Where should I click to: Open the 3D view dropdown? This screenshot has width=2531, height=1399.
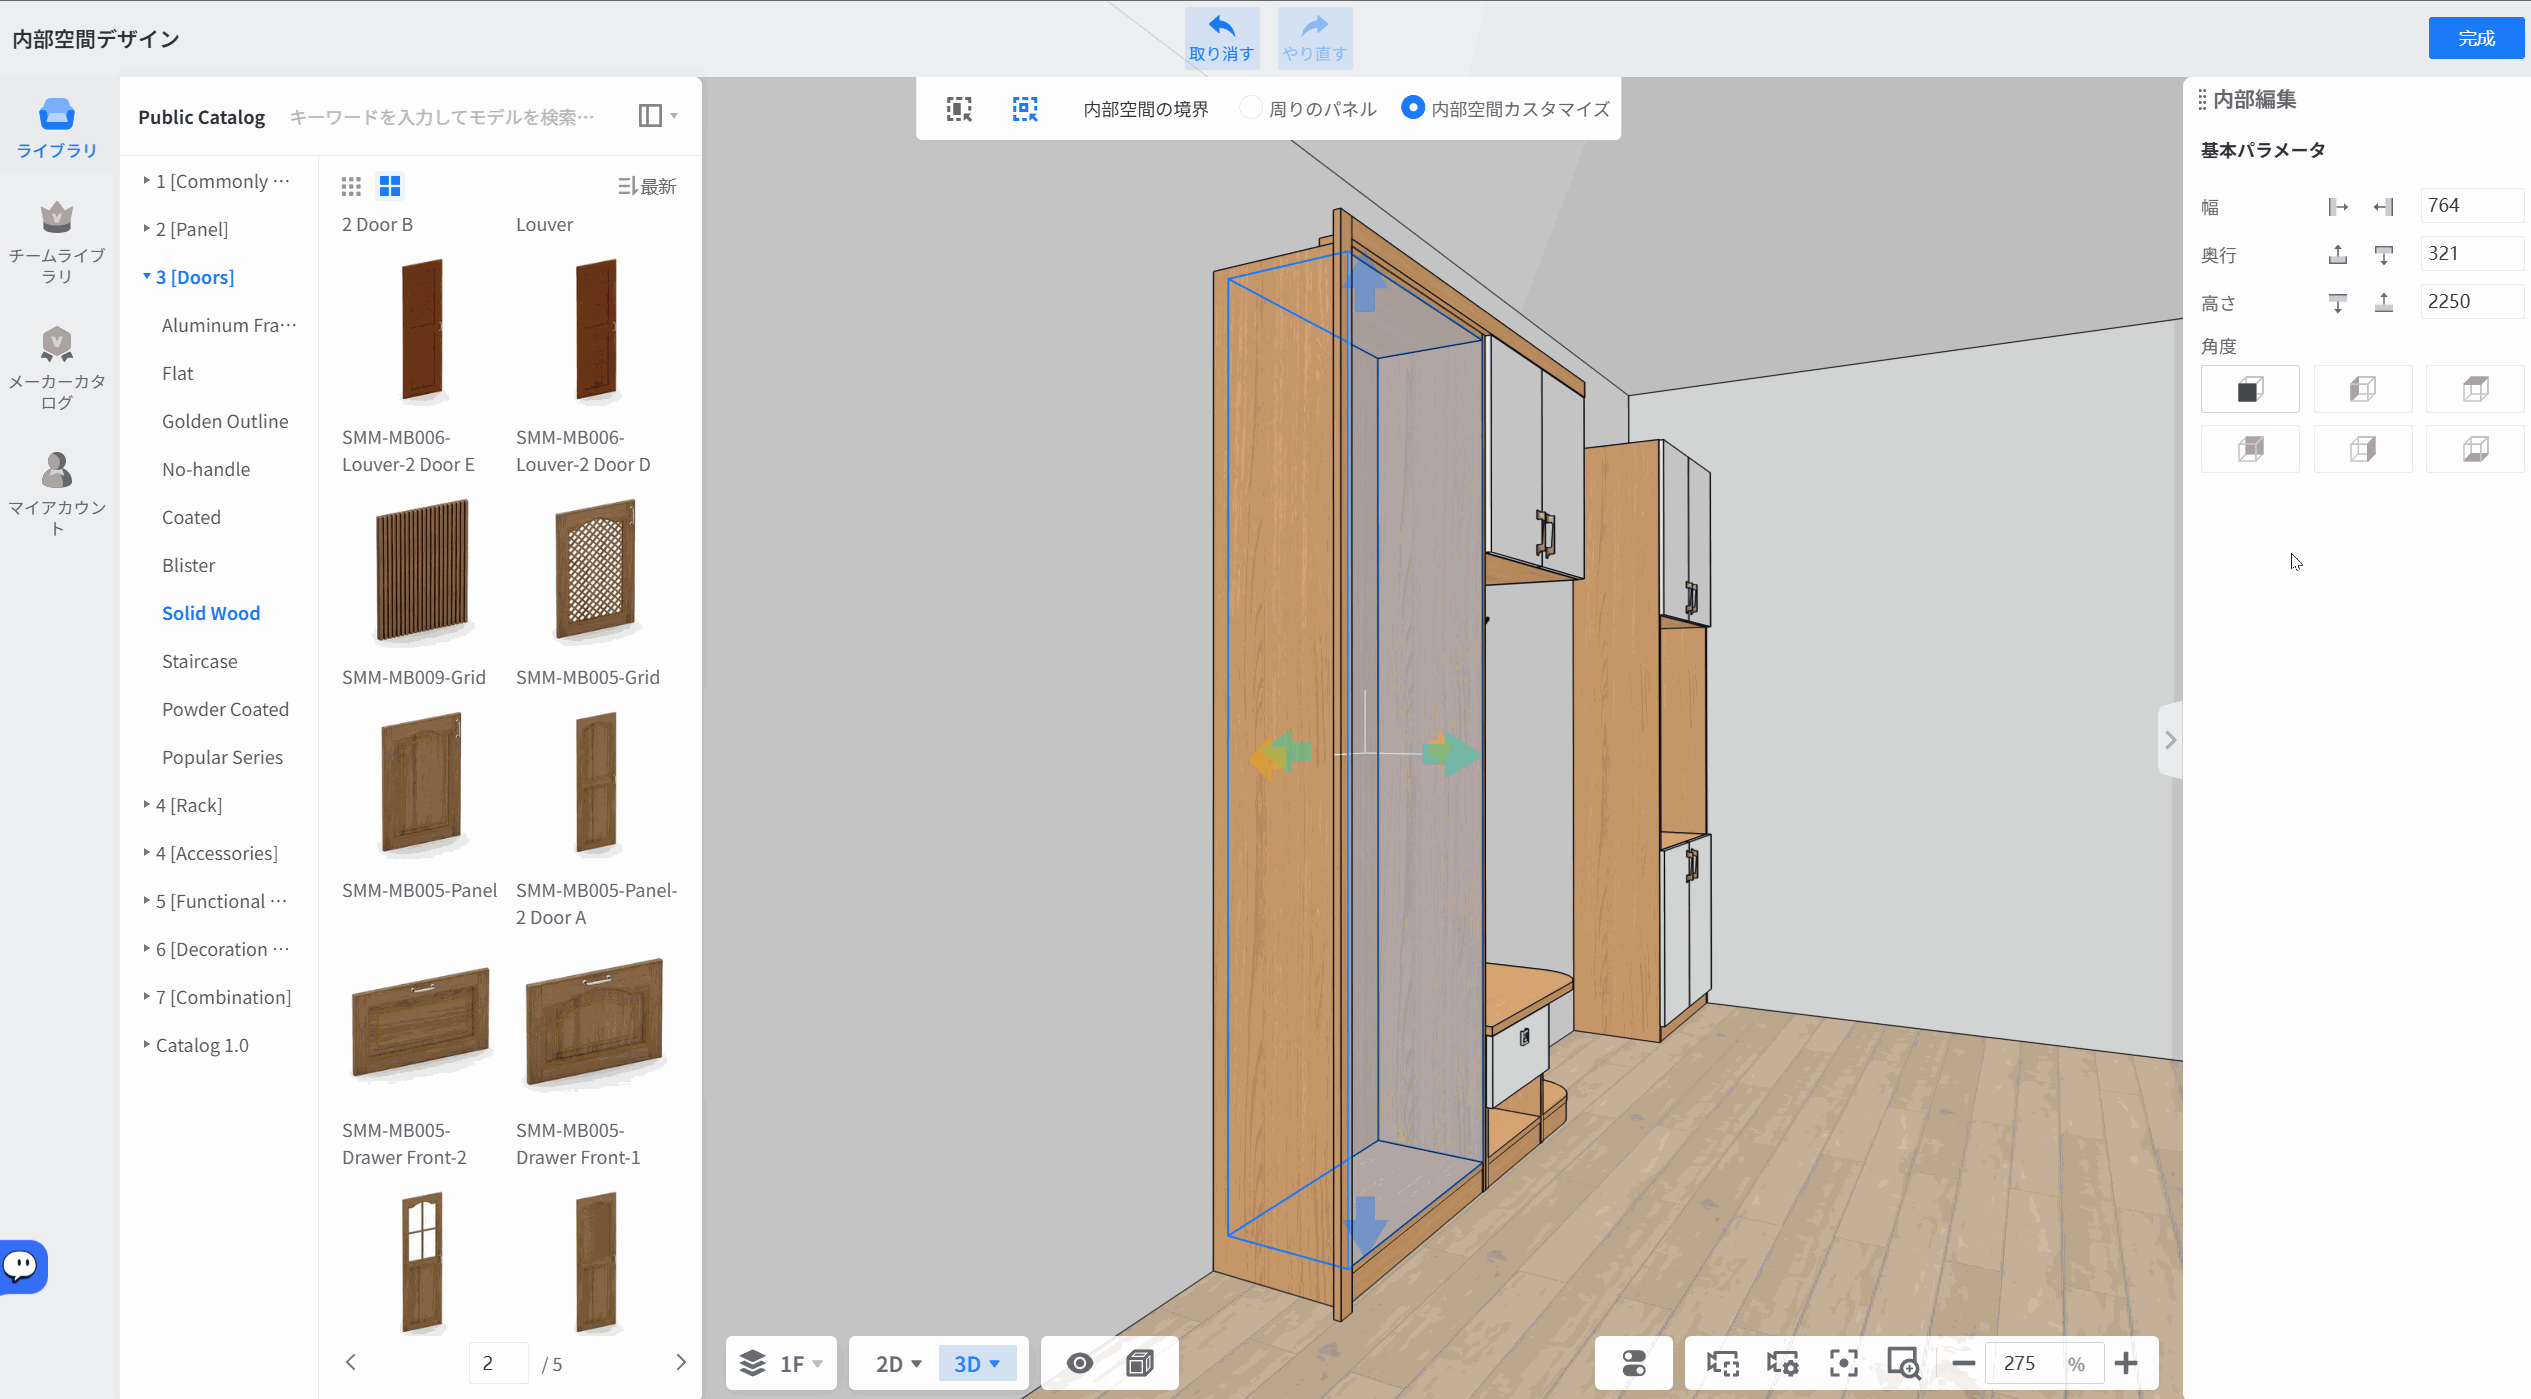click(977, 1364)
